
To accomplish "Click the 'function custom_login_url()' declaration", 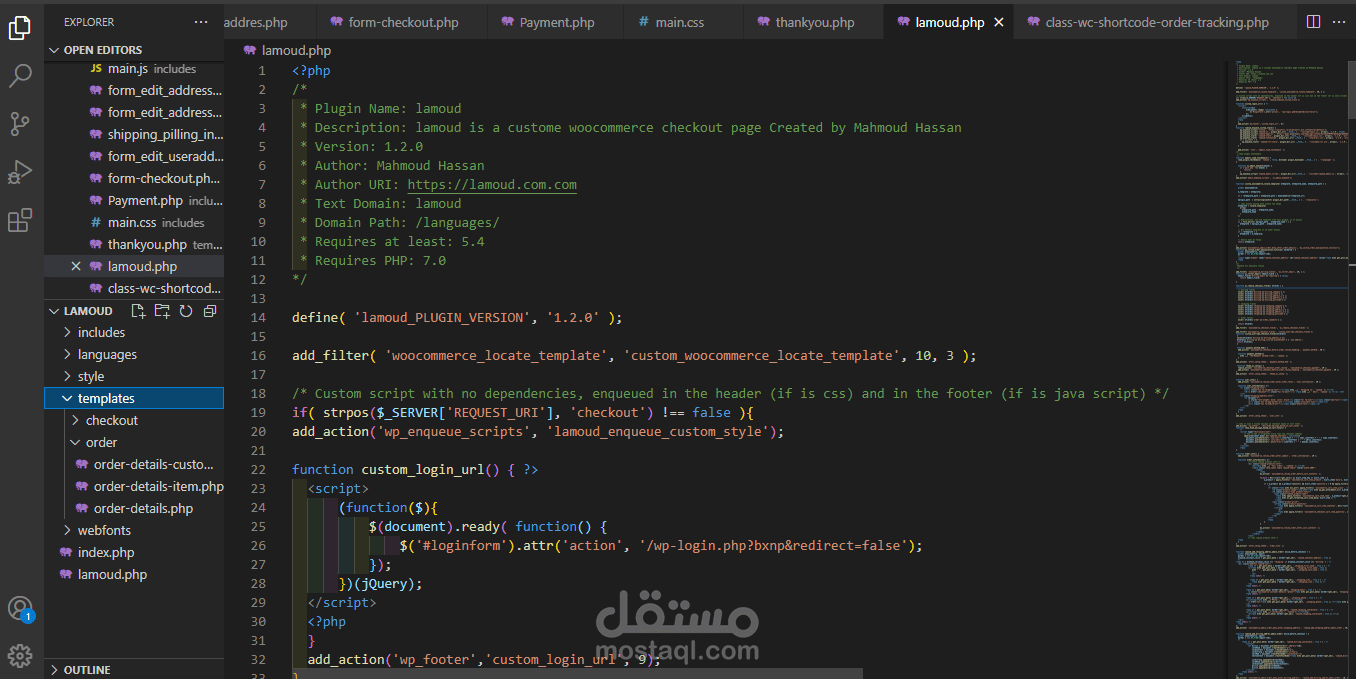I will 395,470.
